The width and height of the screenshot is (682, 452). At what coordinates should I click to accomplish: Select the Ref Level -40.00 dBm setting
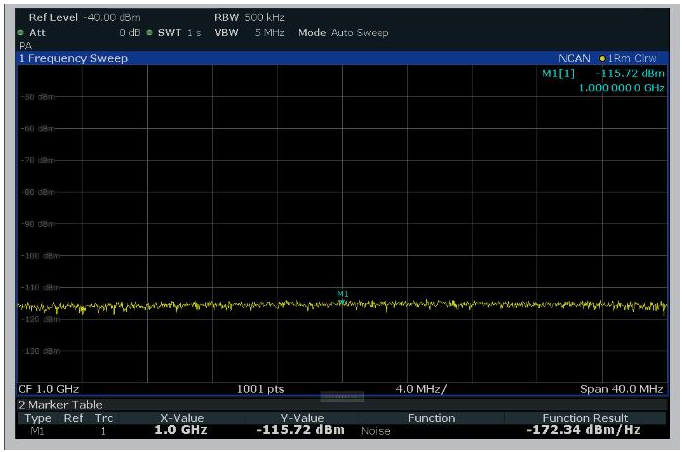[85, 19]
